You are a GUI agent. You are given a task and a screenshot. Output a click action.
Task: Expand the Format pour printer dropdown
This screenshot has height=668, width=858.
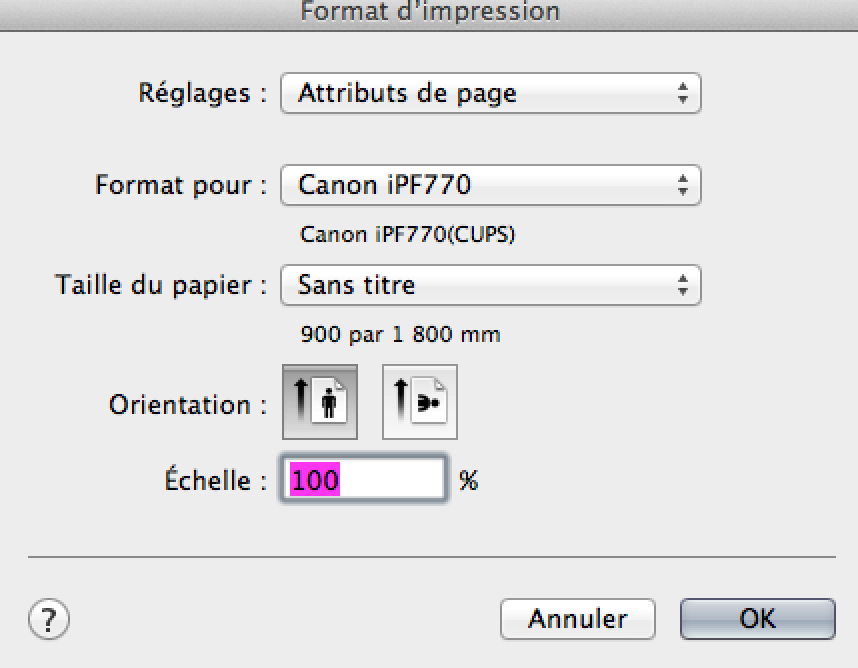click(x=480, y=185)
